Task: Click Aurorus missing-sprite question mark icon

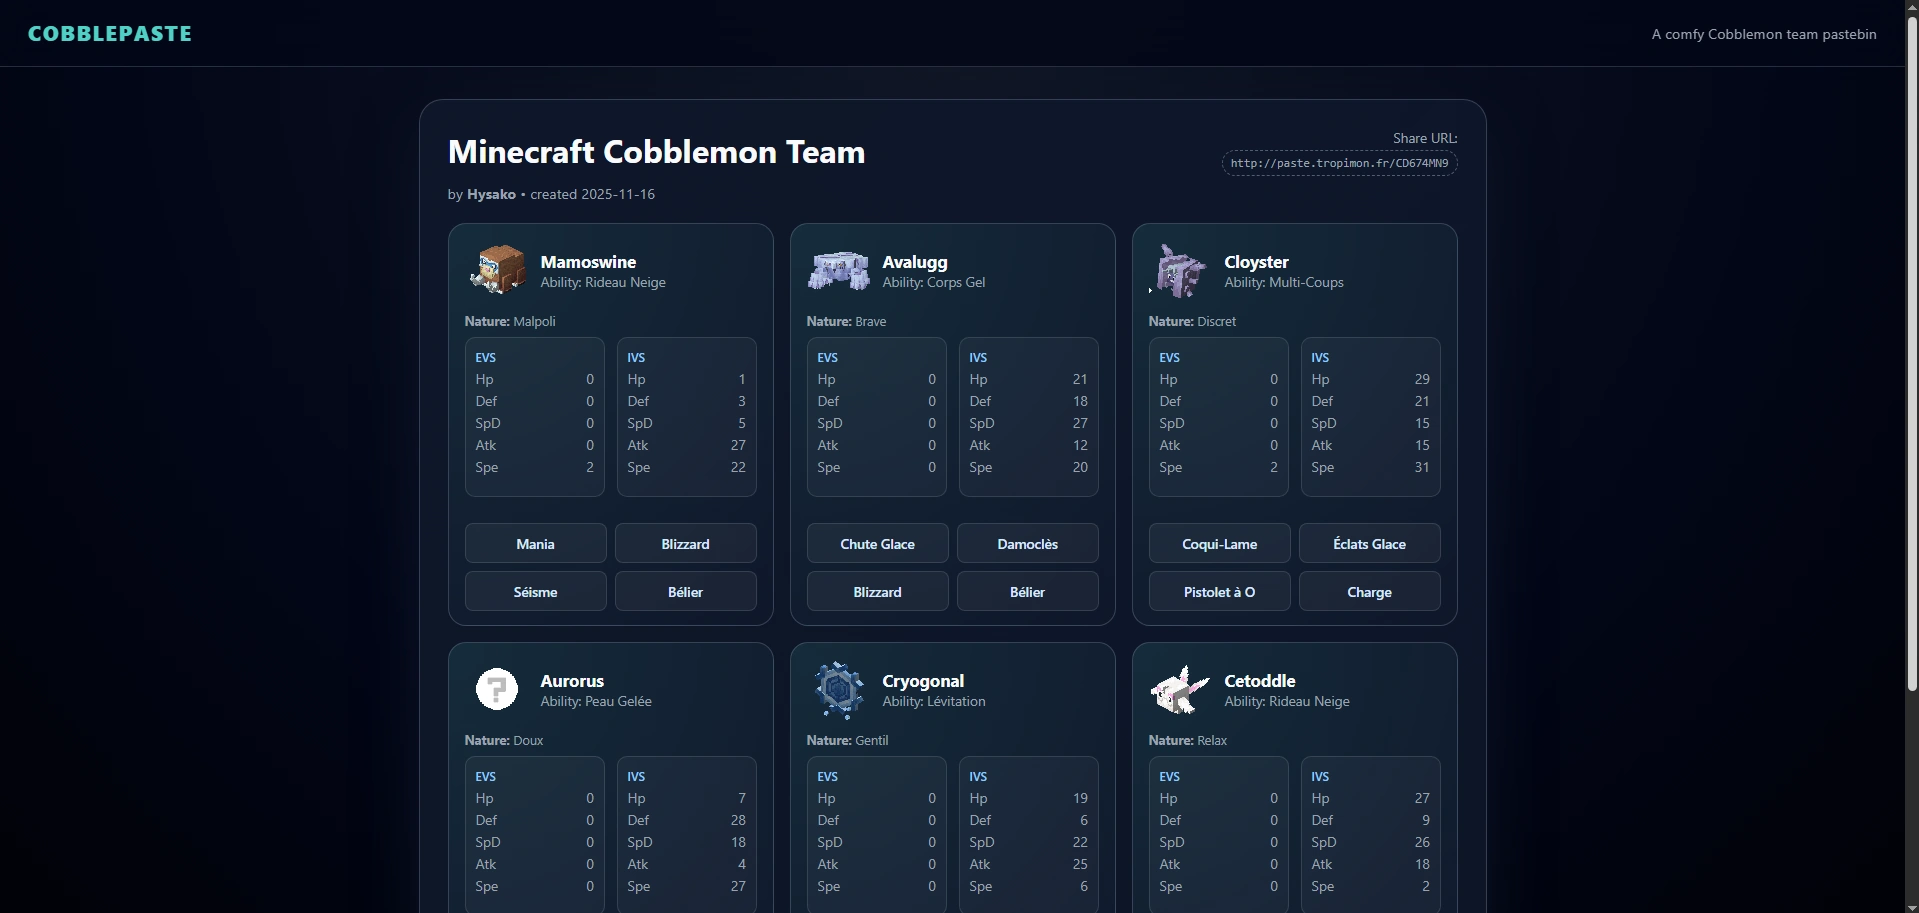Action: tap(497, 689)
